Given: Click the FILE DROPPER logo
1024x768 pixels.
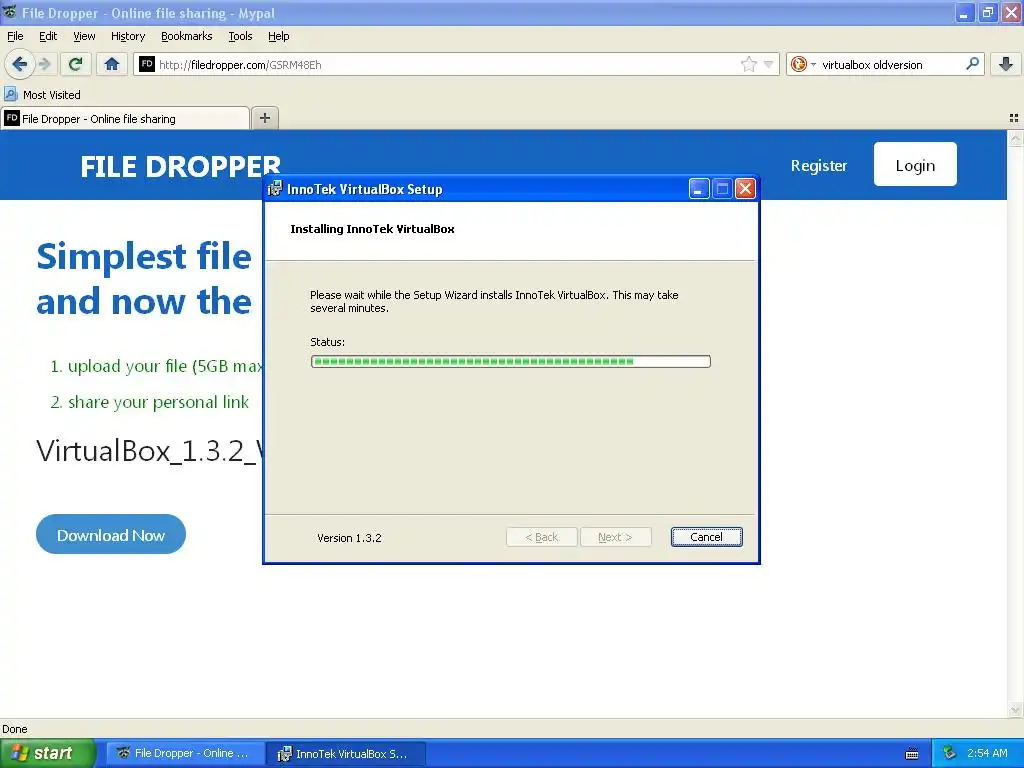Looking at the screenshot, I should pyautogui.click(x=180, y=167).
